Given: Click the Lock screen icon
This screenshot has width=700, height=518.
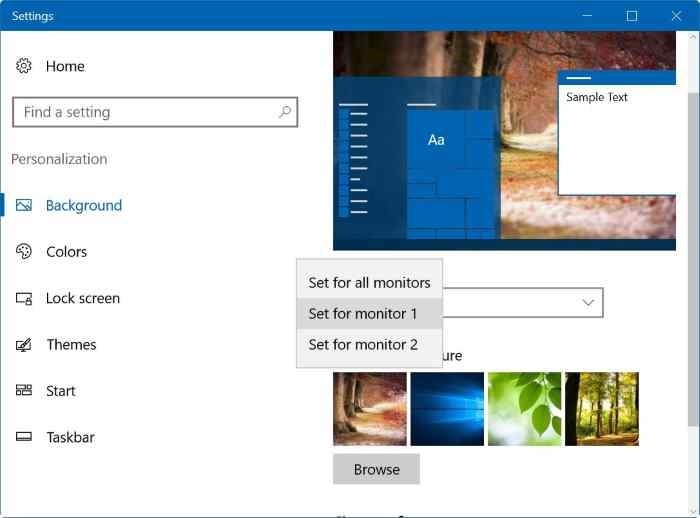Looking at the screenshot, I should point(24,298).
